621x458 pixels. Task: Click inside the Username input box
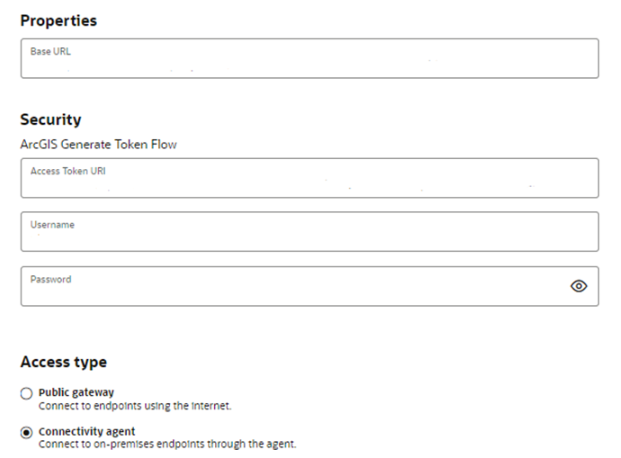pos(309,236)
